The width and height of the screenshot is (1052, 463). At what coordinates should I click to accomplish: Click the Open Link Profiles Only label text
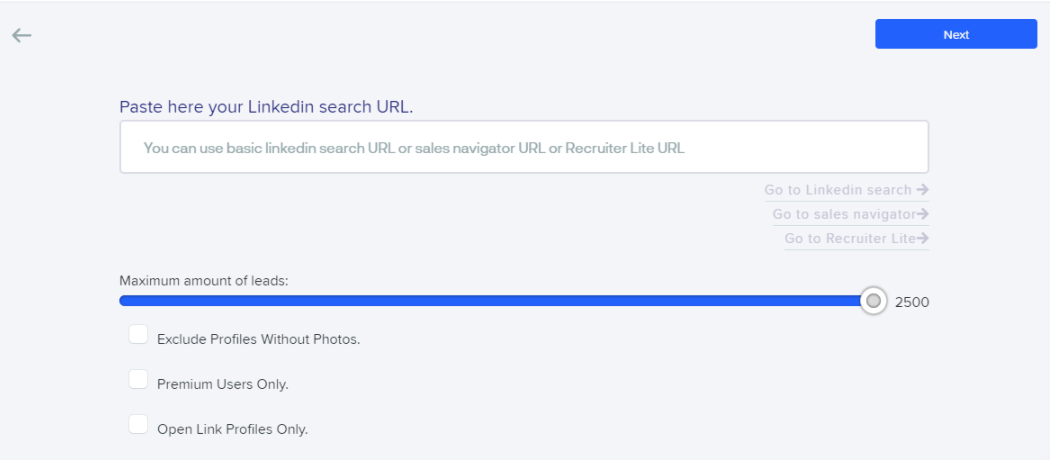point(232,429)
